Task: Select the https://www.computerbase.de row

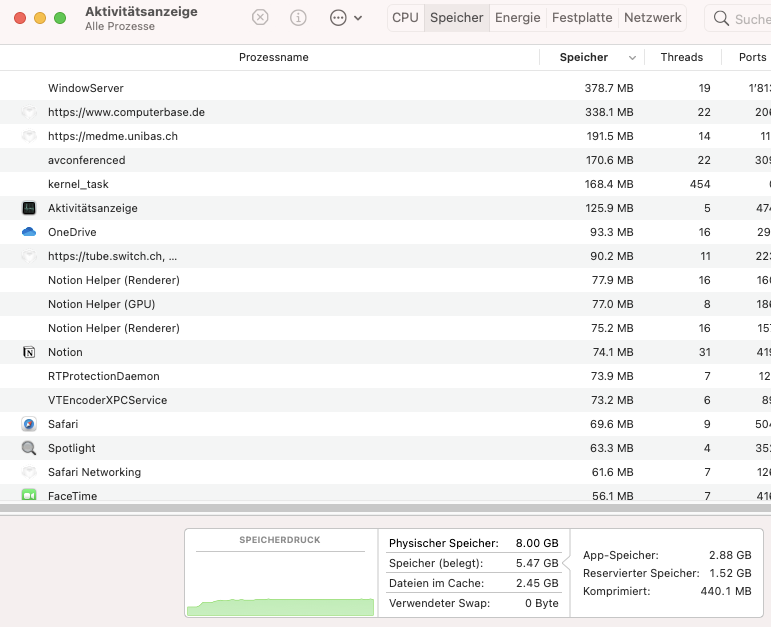Action: 386,112
